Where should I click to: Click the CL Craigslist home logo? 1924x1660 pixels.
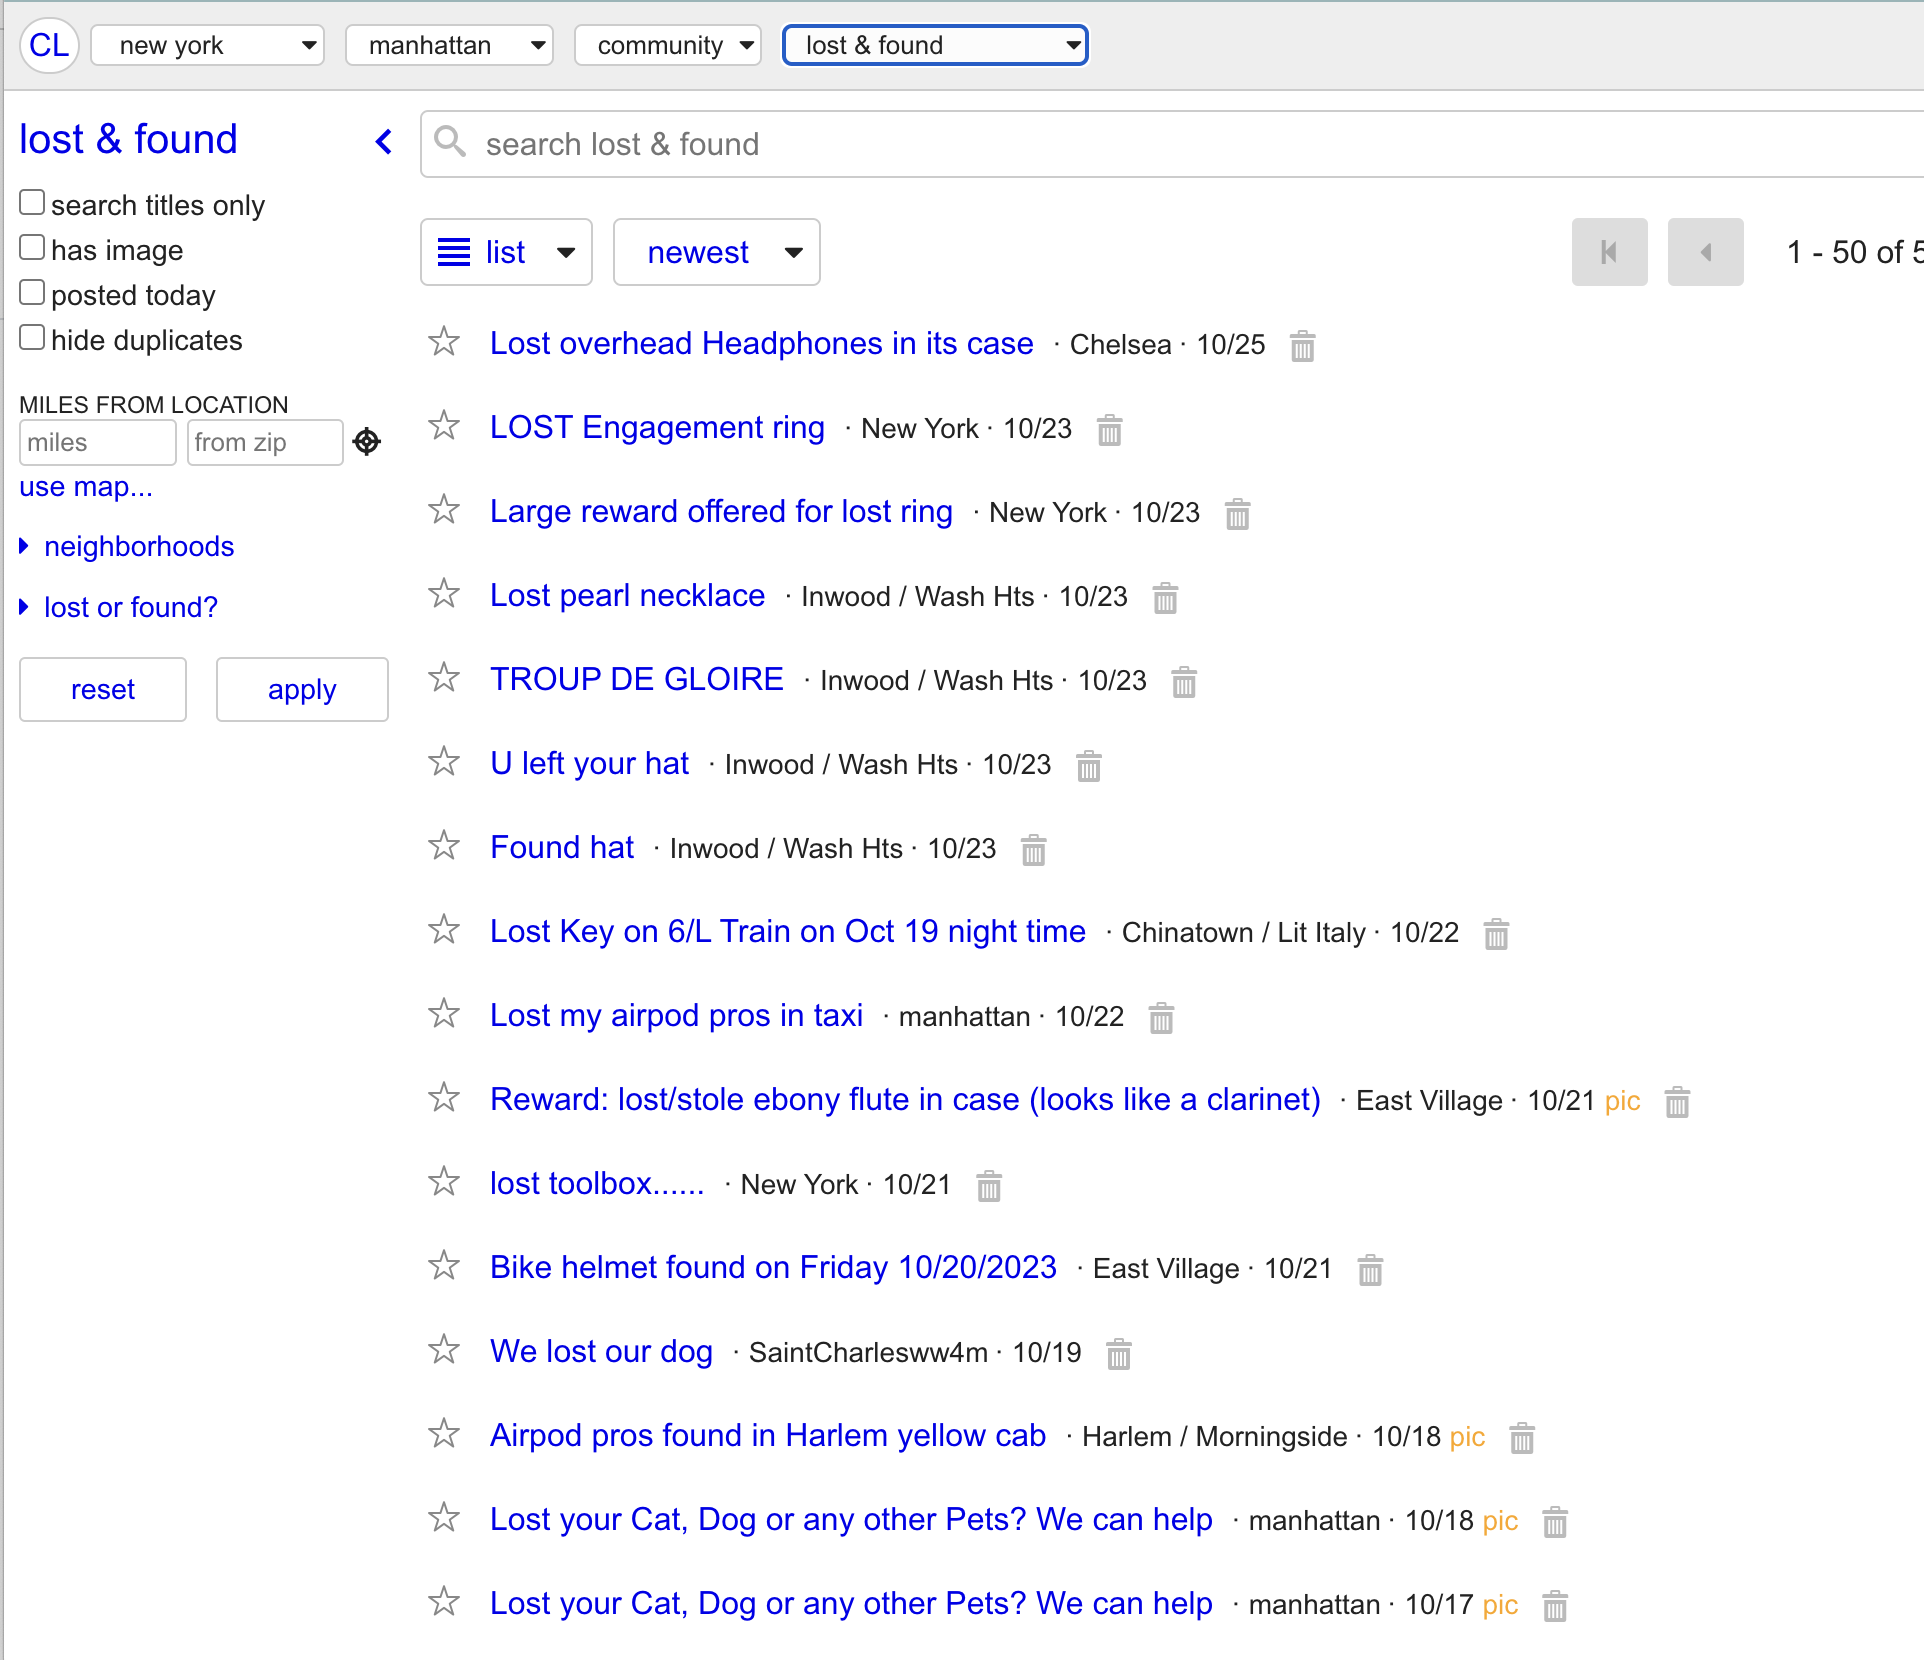tap(49, 45)
